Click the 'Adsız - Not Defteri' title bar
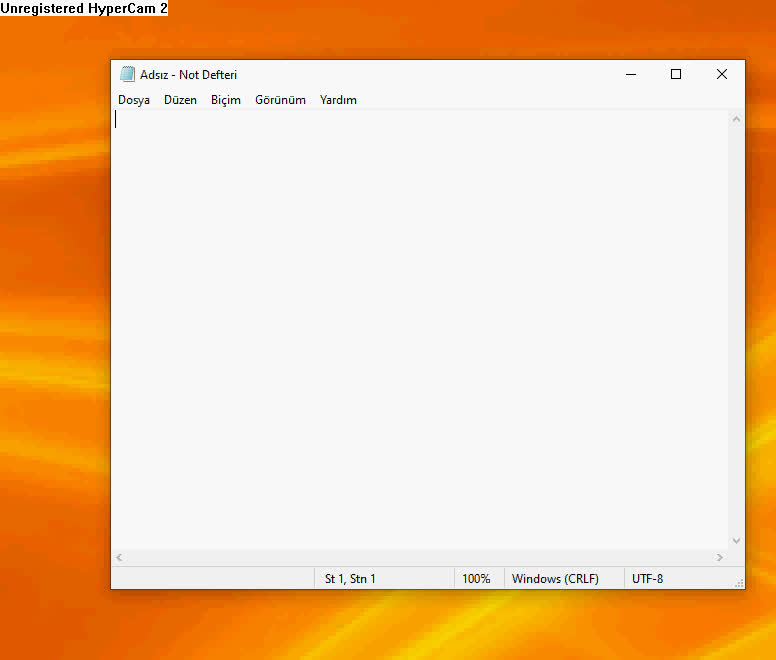 400,74
